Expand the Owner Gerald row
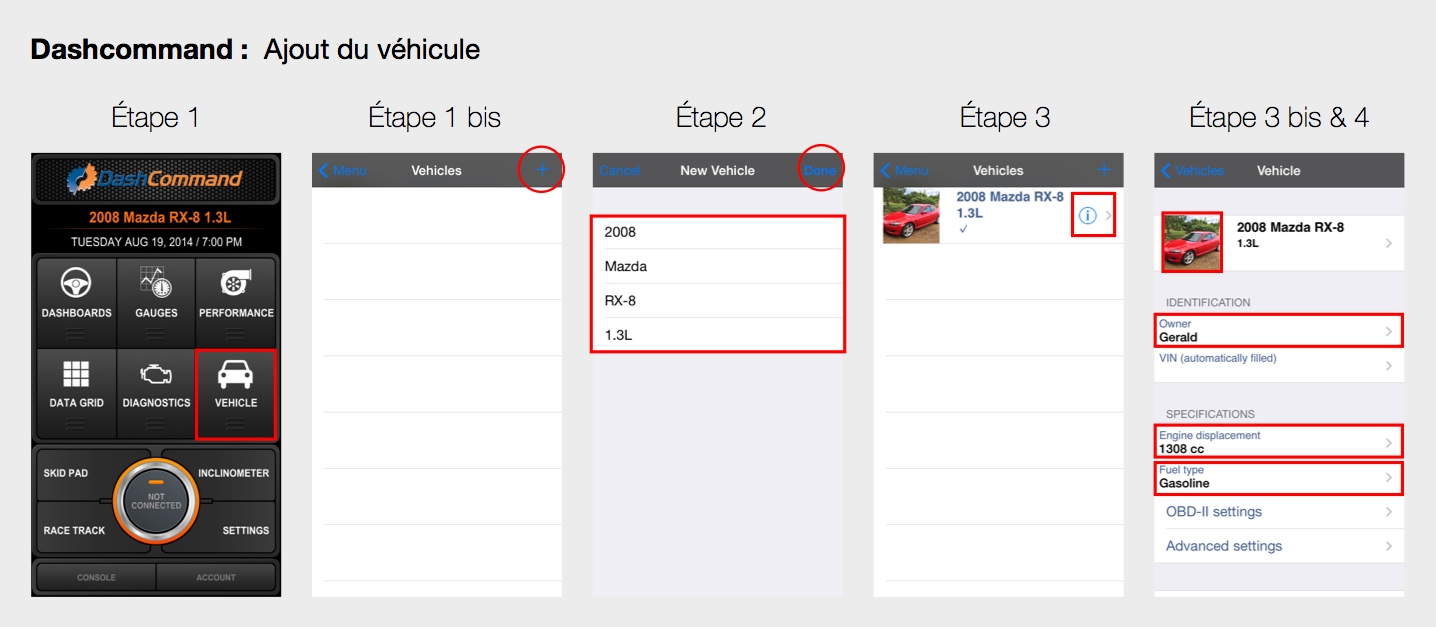Screen dimensions: 1436x627 [1278, 331]
